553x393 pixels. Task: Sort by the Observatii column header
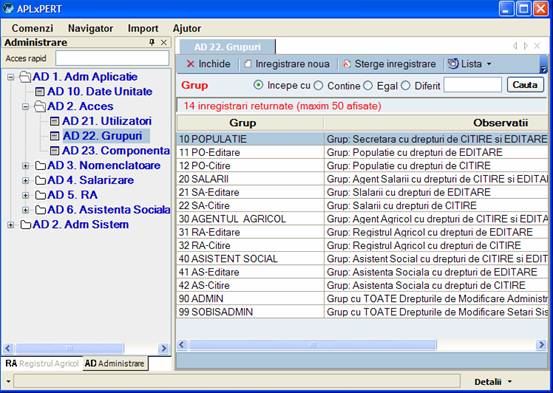tap(436, 123)
